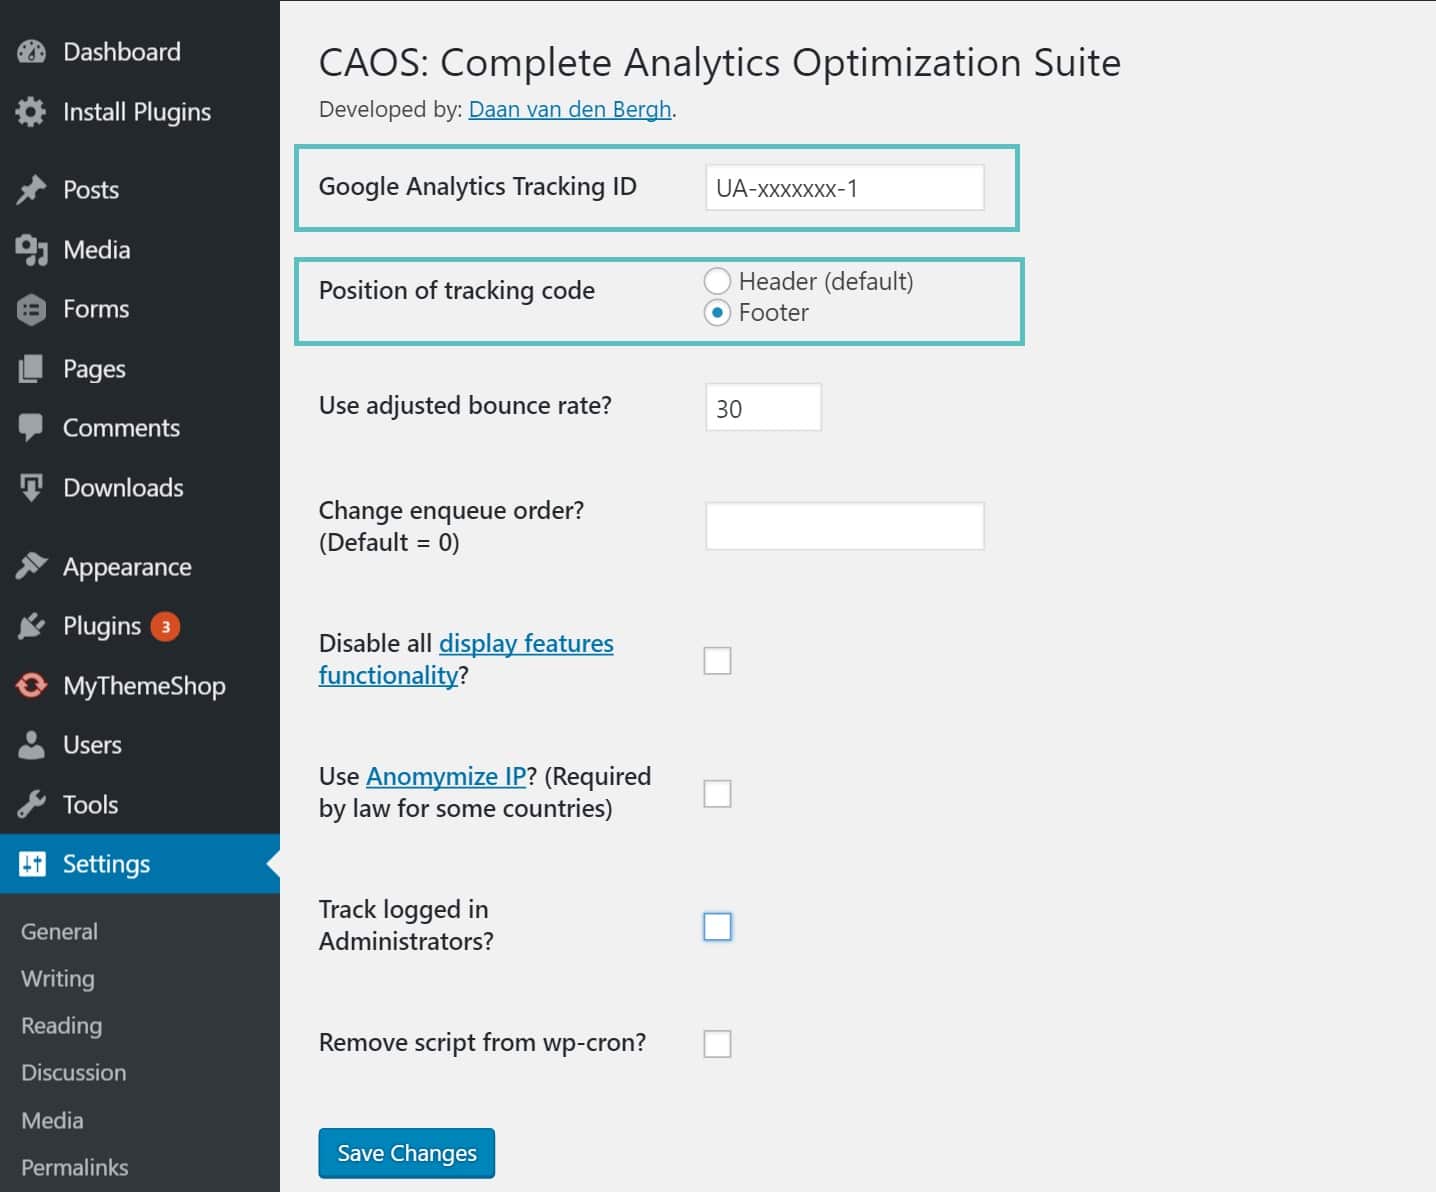Select the Posts pushpin icon

32,189
